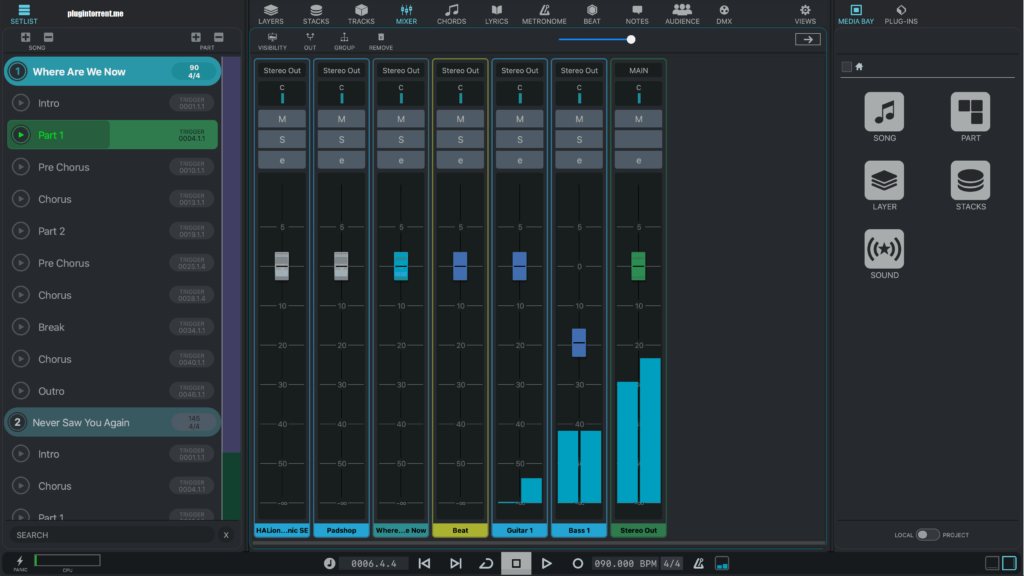The height and width of the screenshot is (576, 1024).
Task: Click the Panic lightning icon
Action: click(20, 562)
